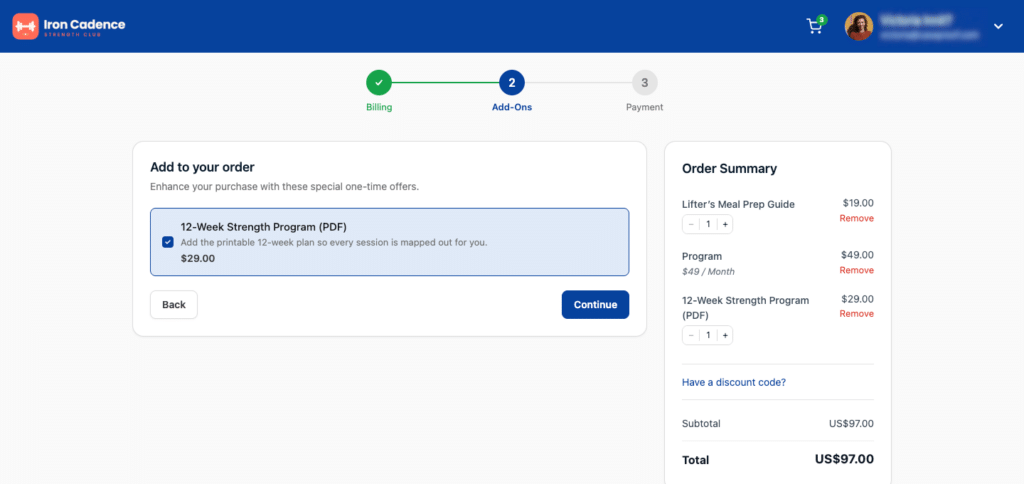This screenshot has height=484, width=1024.
Task: Remove 12-Week Strength Program from order summary
Action: 856,314
